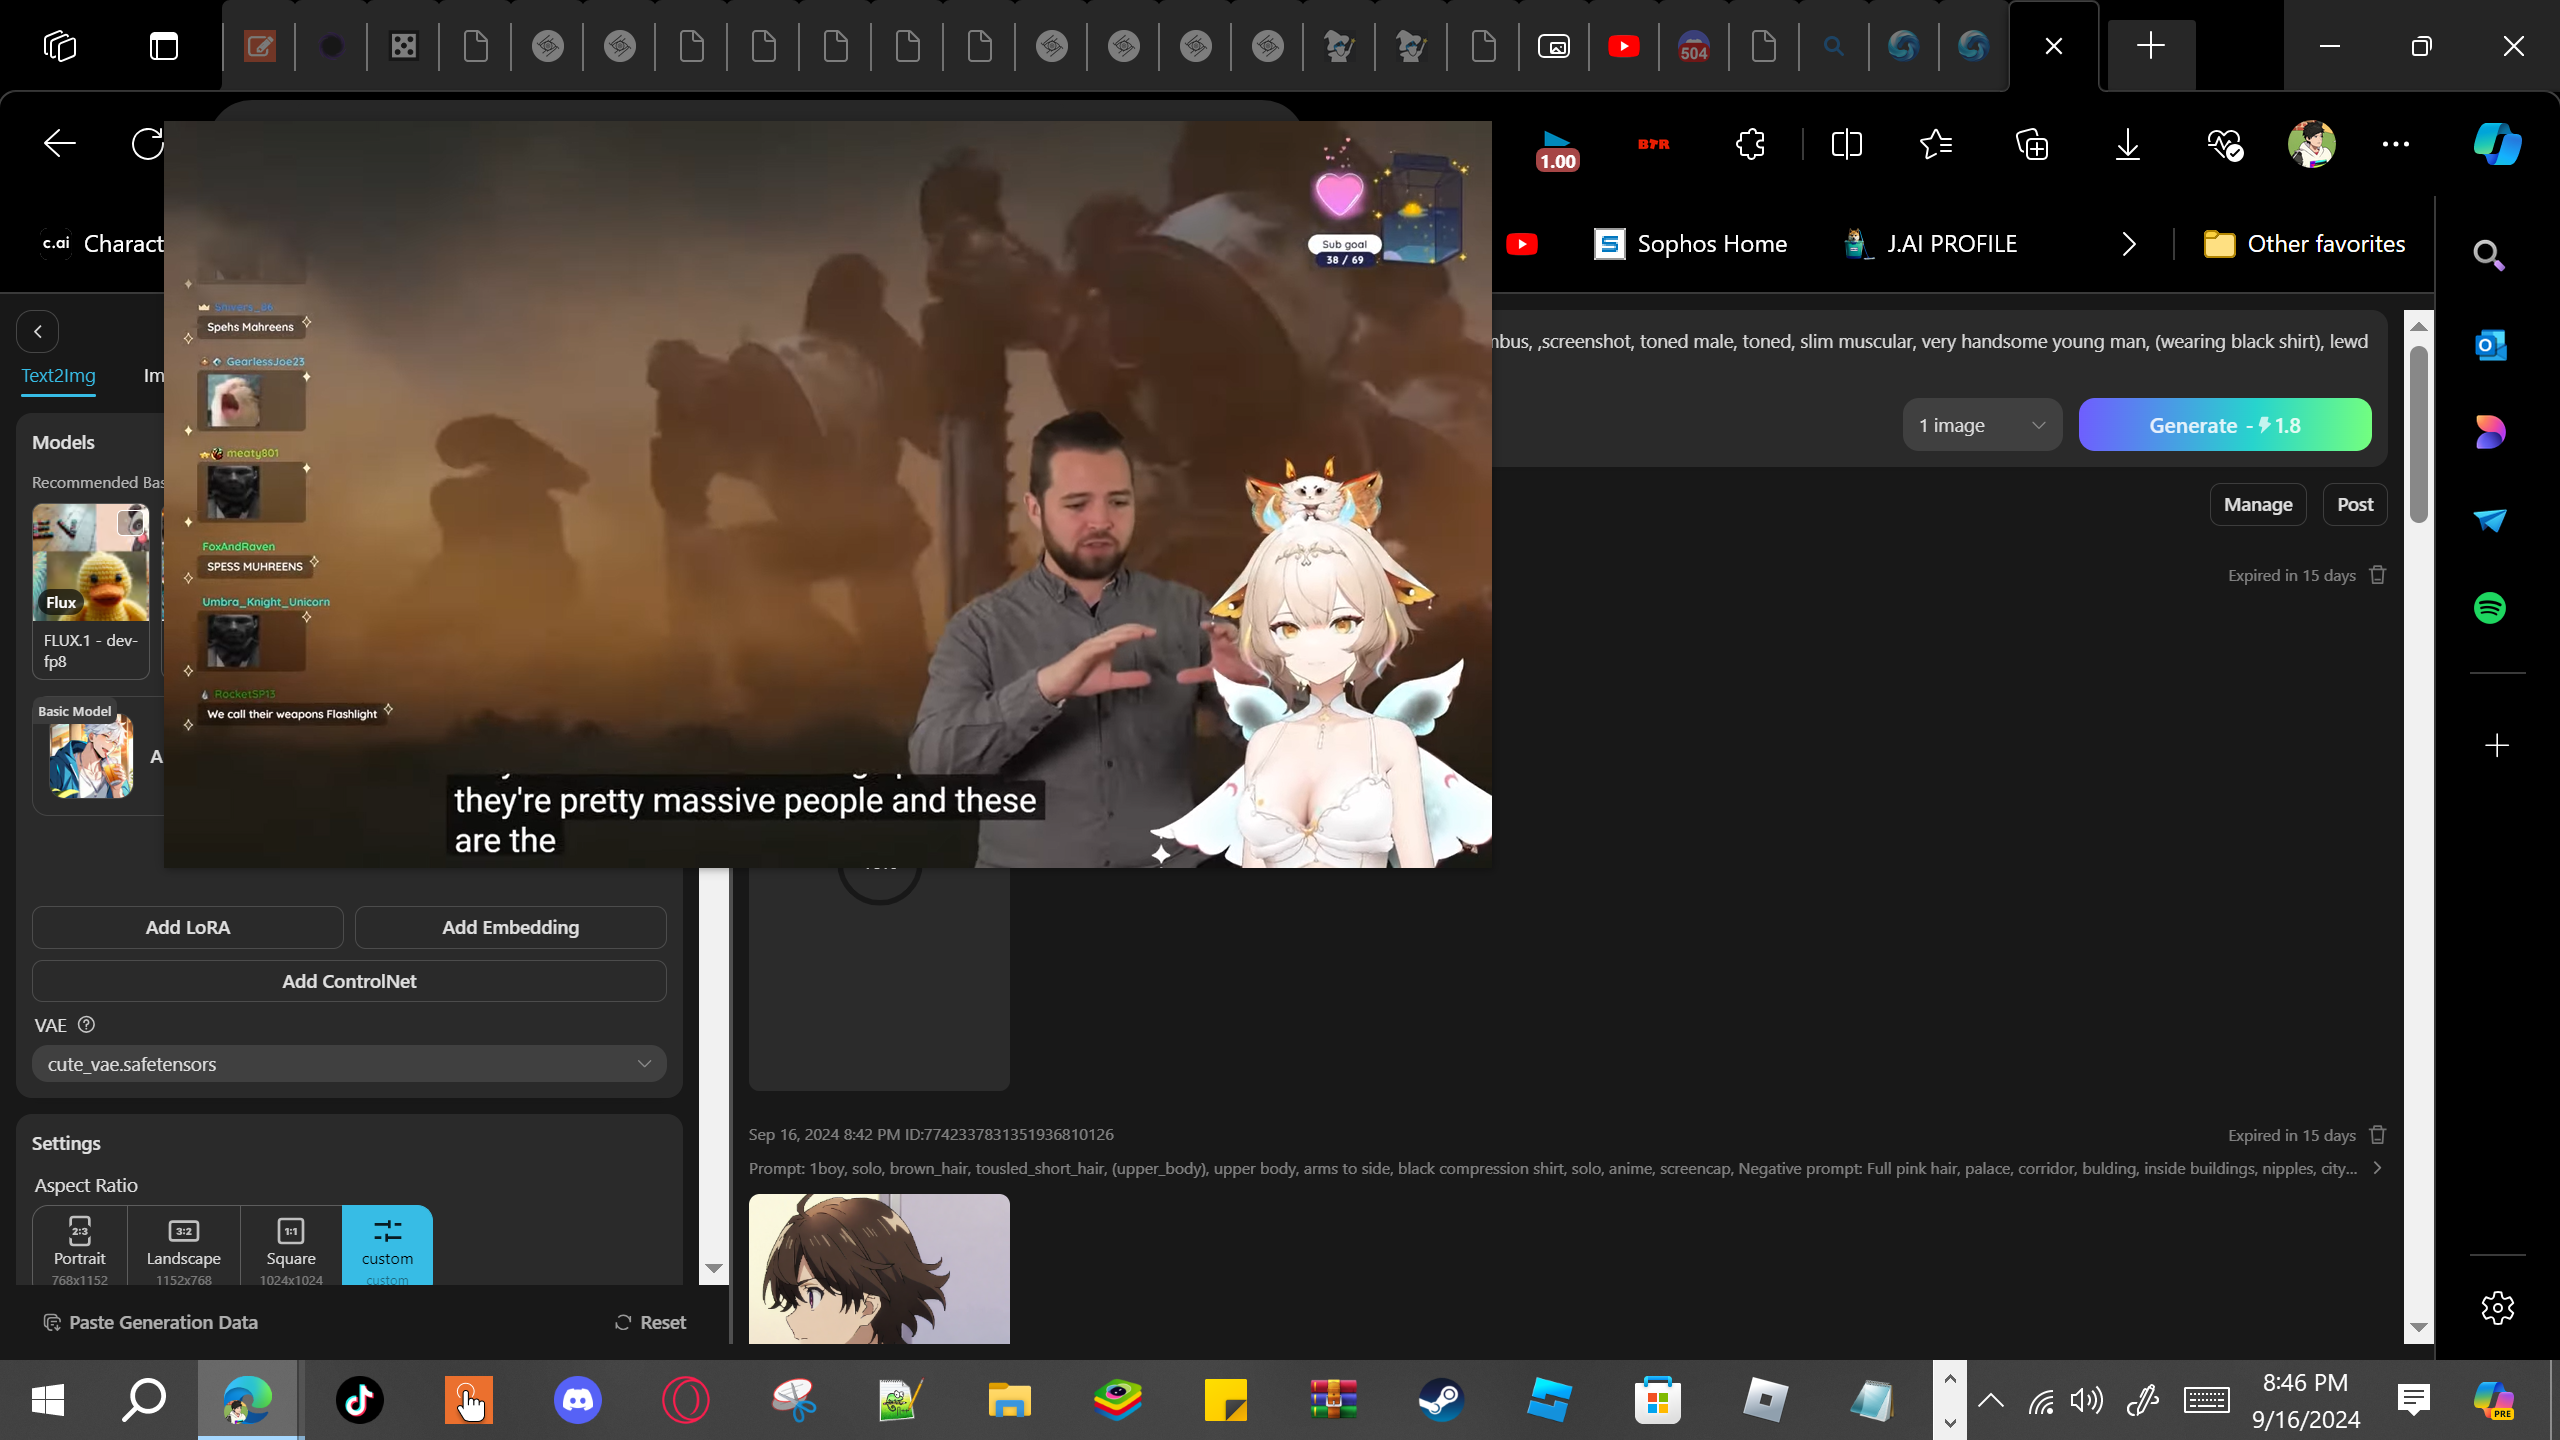Click the Post button
Viewport: 2560px width, 1440px height.
click(2355, 505)
